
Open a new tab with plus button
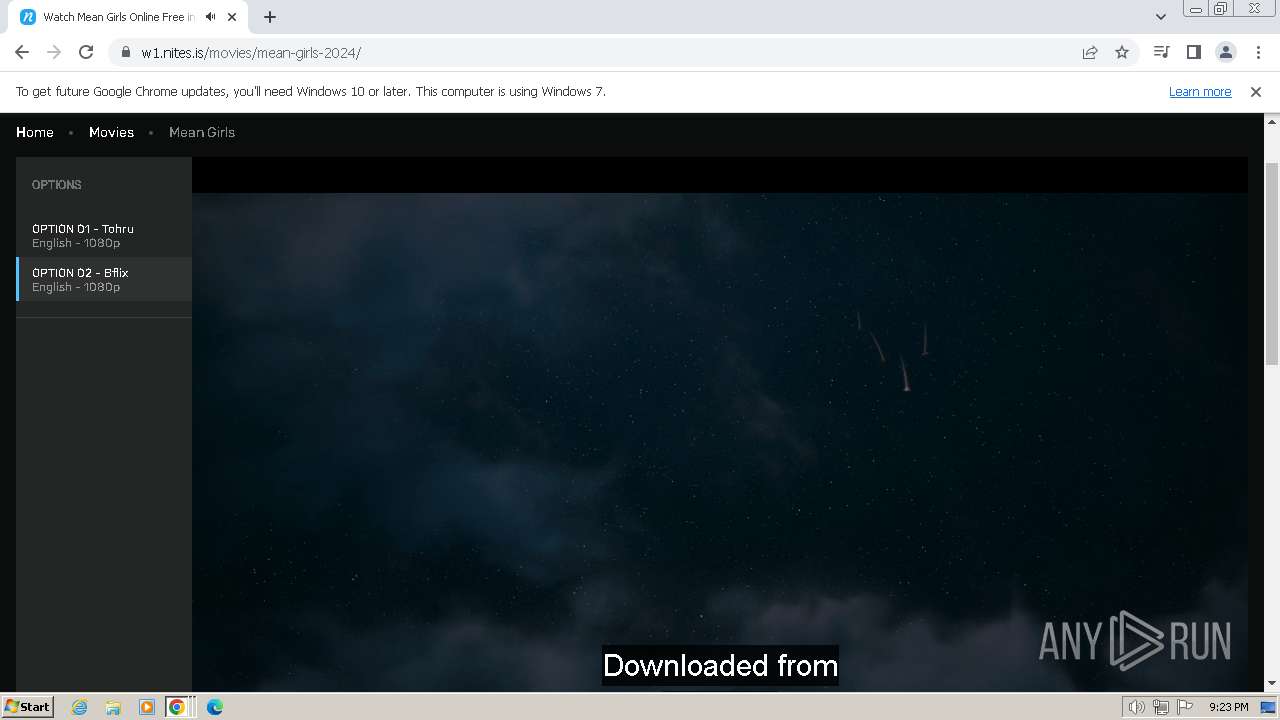click(x=270, y=17)
